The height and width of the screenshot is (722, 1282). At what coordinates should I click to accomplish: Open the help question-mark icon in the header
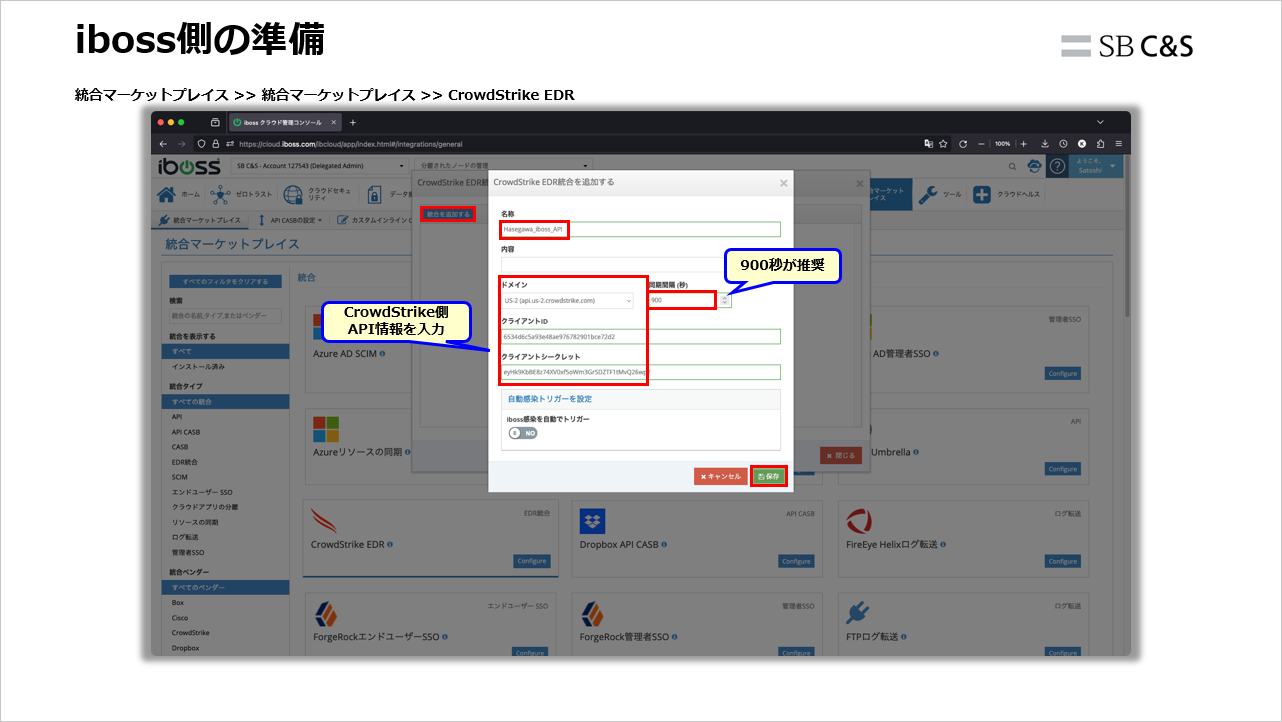(1057, 166)
